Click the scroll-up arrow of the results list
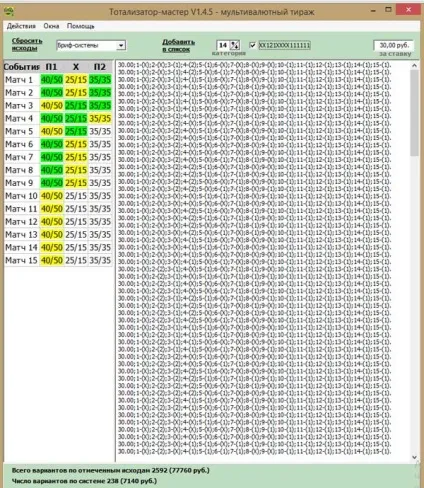This screenshot has height=488, width=424. (414, 66)
